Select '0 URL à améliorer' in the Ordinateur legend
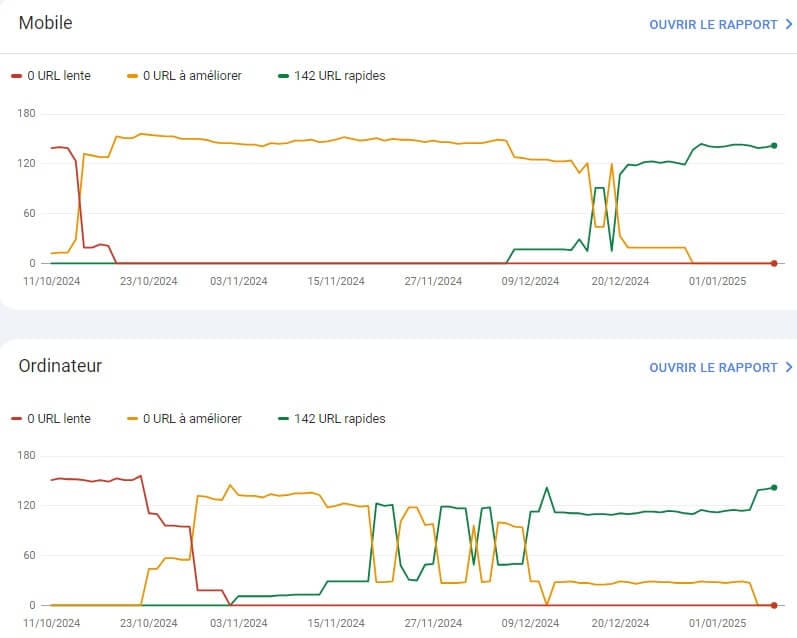The width and height of the screenshot is (797, 638). click(x=192, y=418)
